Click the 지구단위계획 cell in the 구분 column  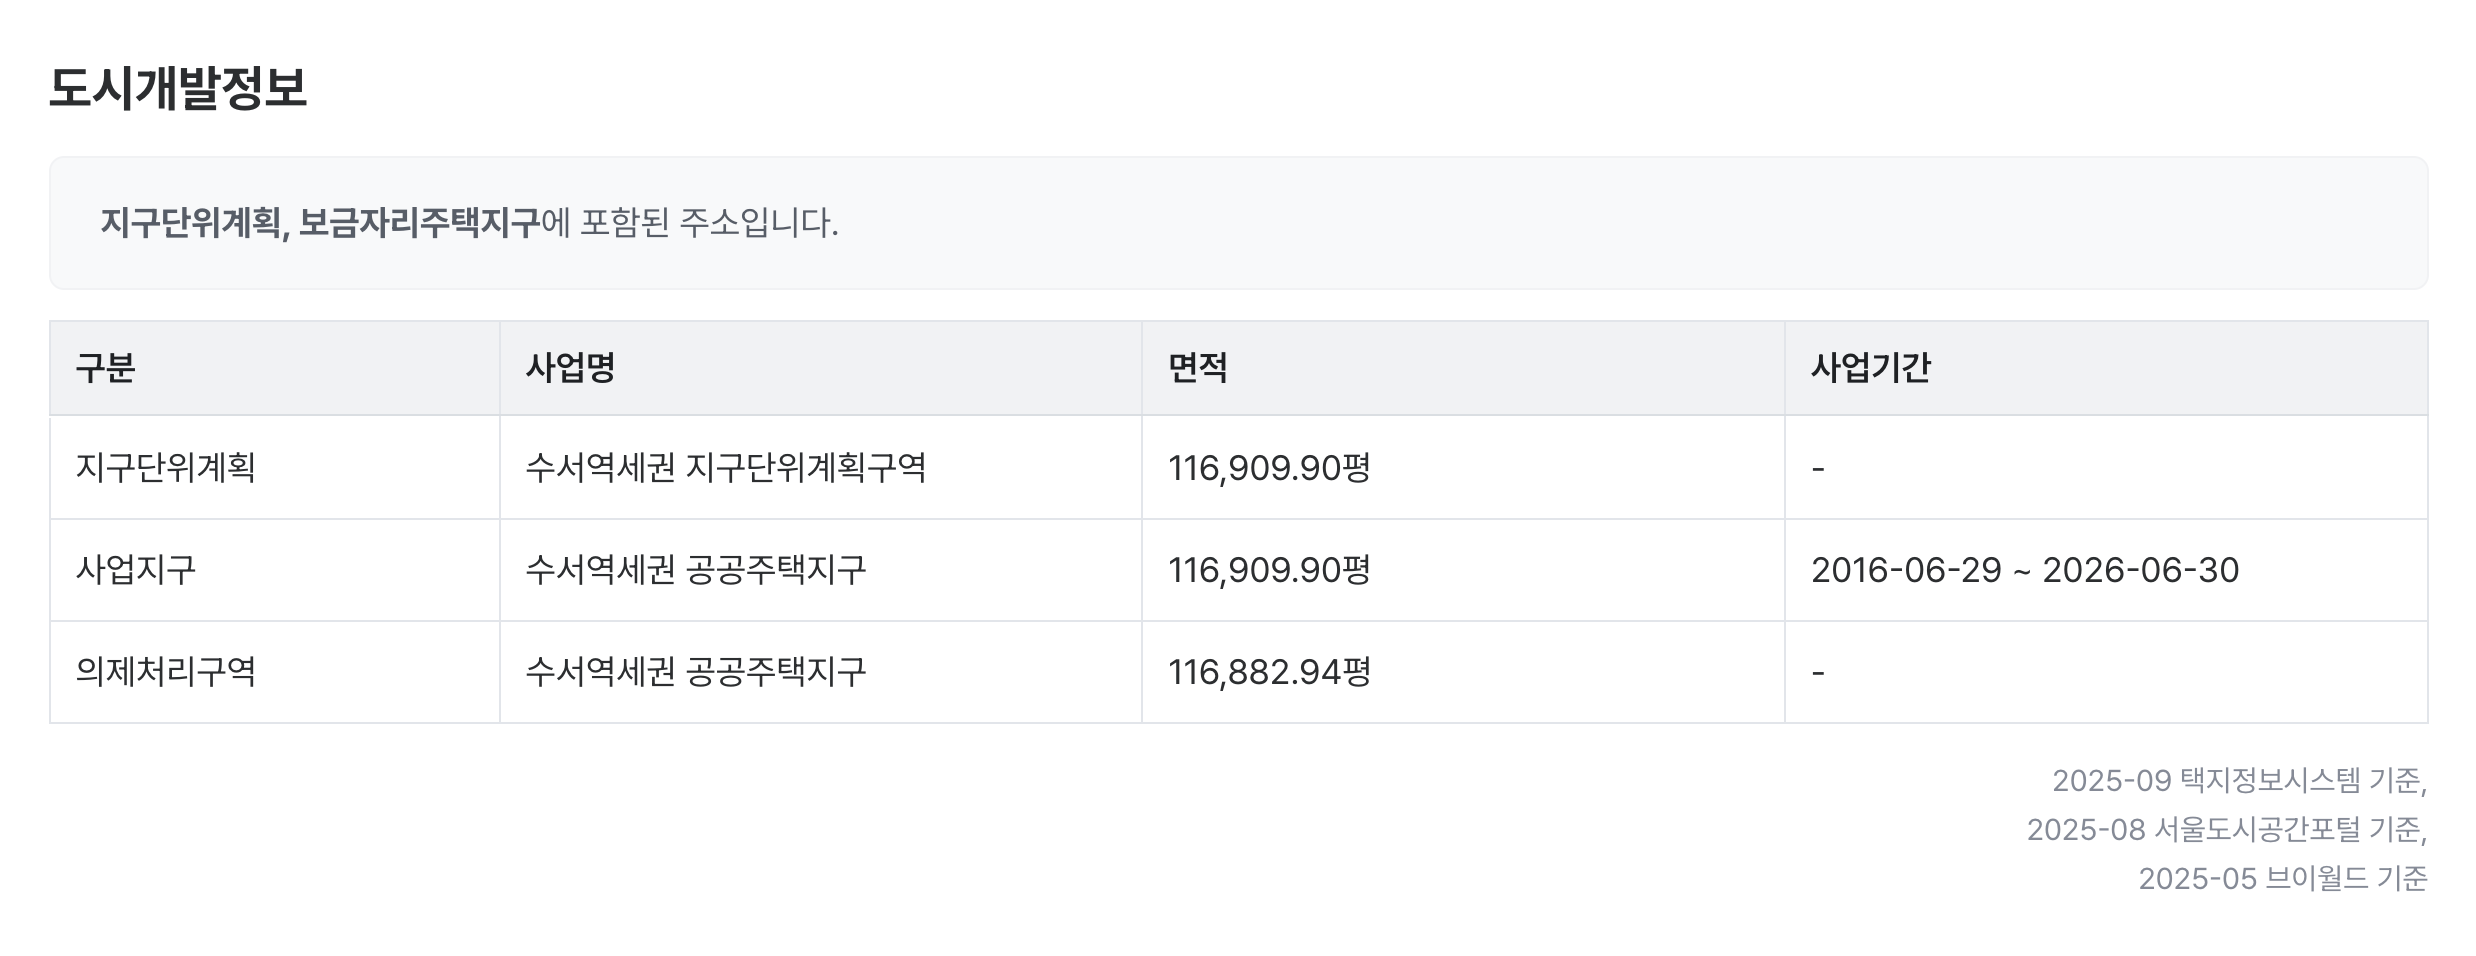click(166, 467)
